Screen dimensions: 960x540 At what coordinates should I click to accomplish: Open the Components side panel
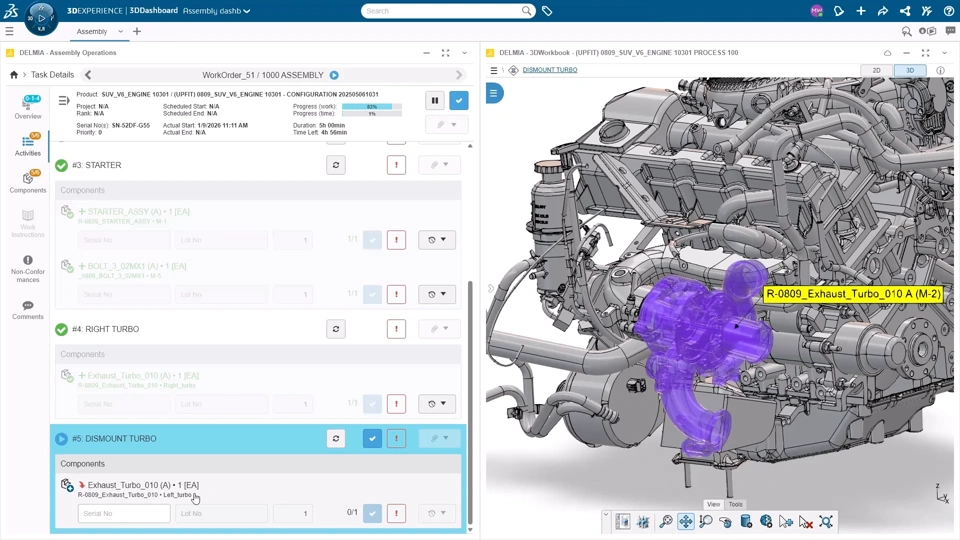(28, 182)
